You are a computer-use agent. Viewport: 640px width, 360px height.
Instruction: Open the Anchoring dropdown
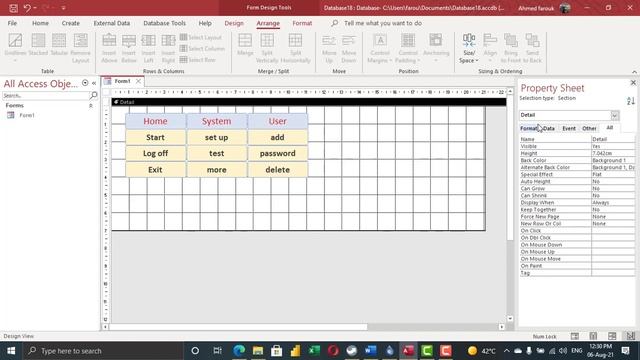click(x=436, y=48)
